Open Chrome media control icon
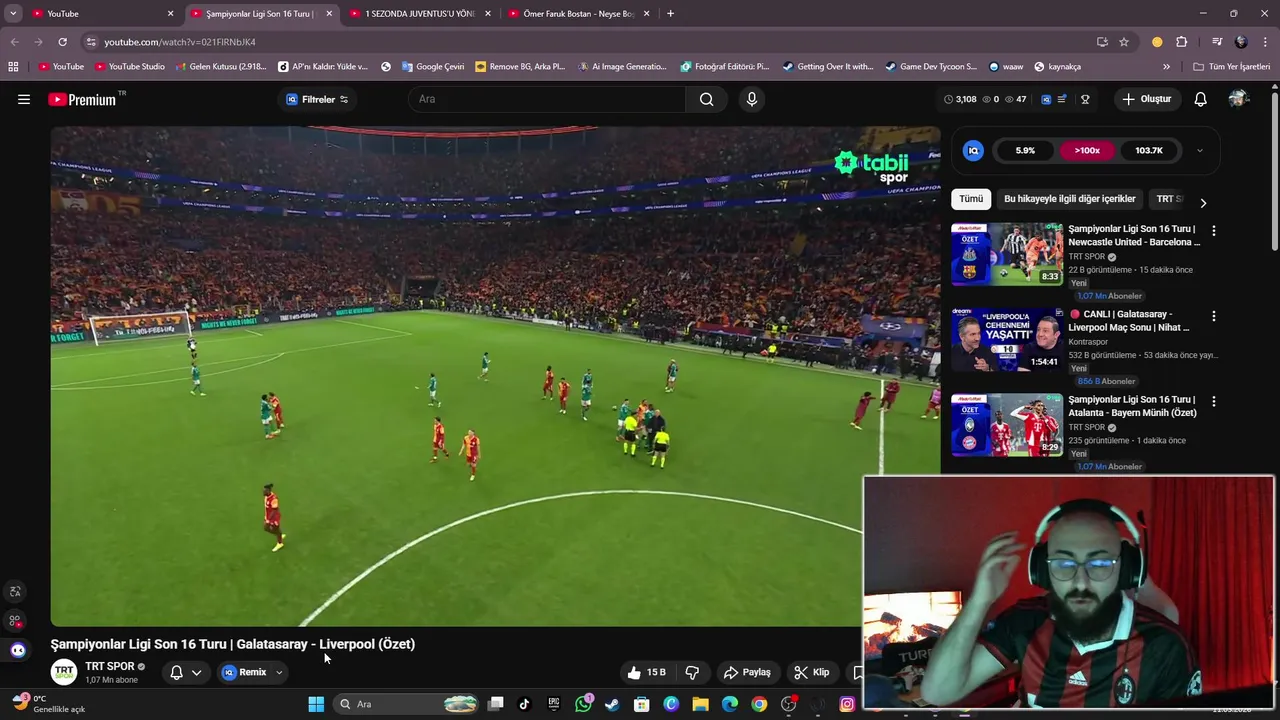 point(1217,42)
